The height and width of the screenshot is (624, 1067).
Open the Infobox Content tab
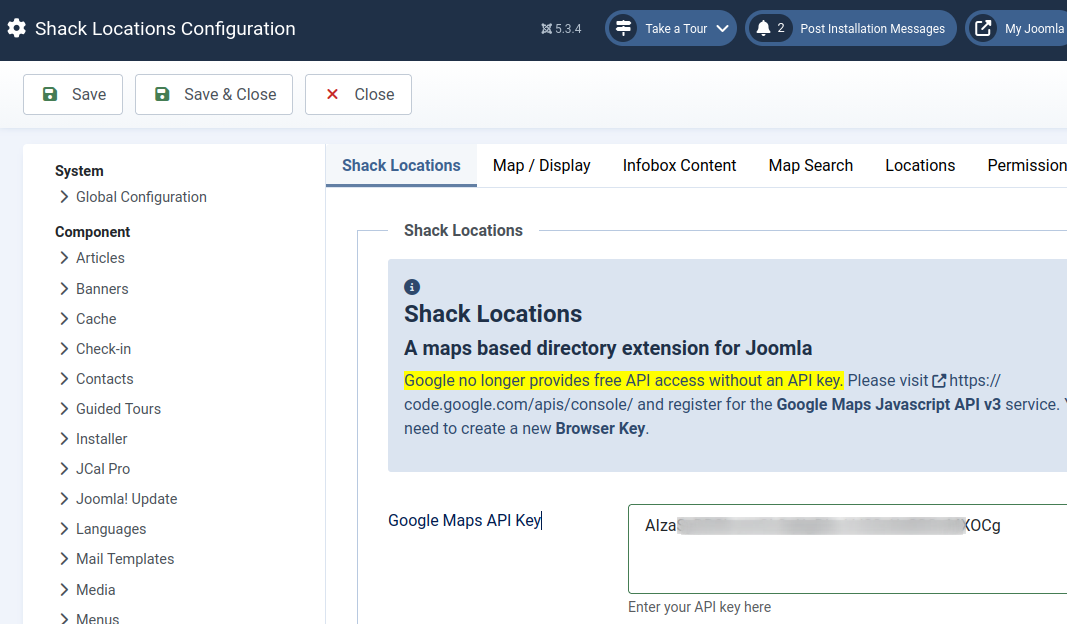coord(679,165)
